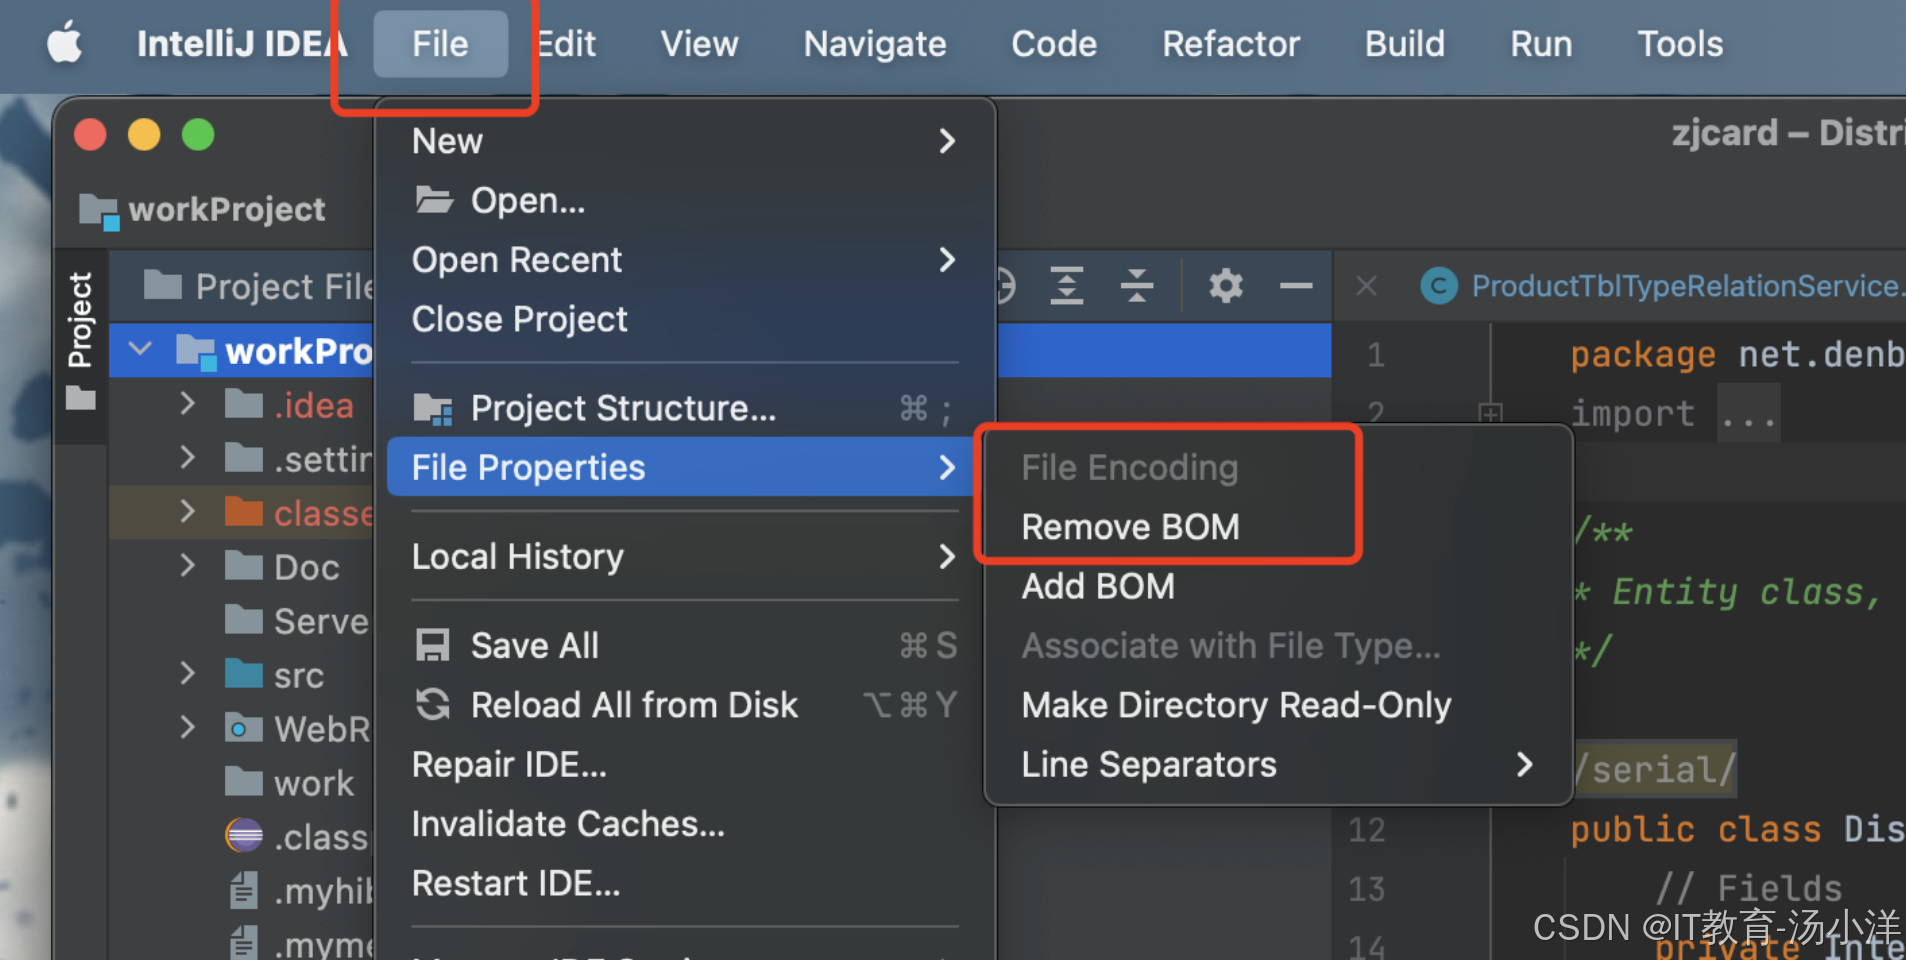The height and width of the screenshot is (960, 1906).
Task: Click the WebRoot web folder icon
Action: click(x=244, y=728)
